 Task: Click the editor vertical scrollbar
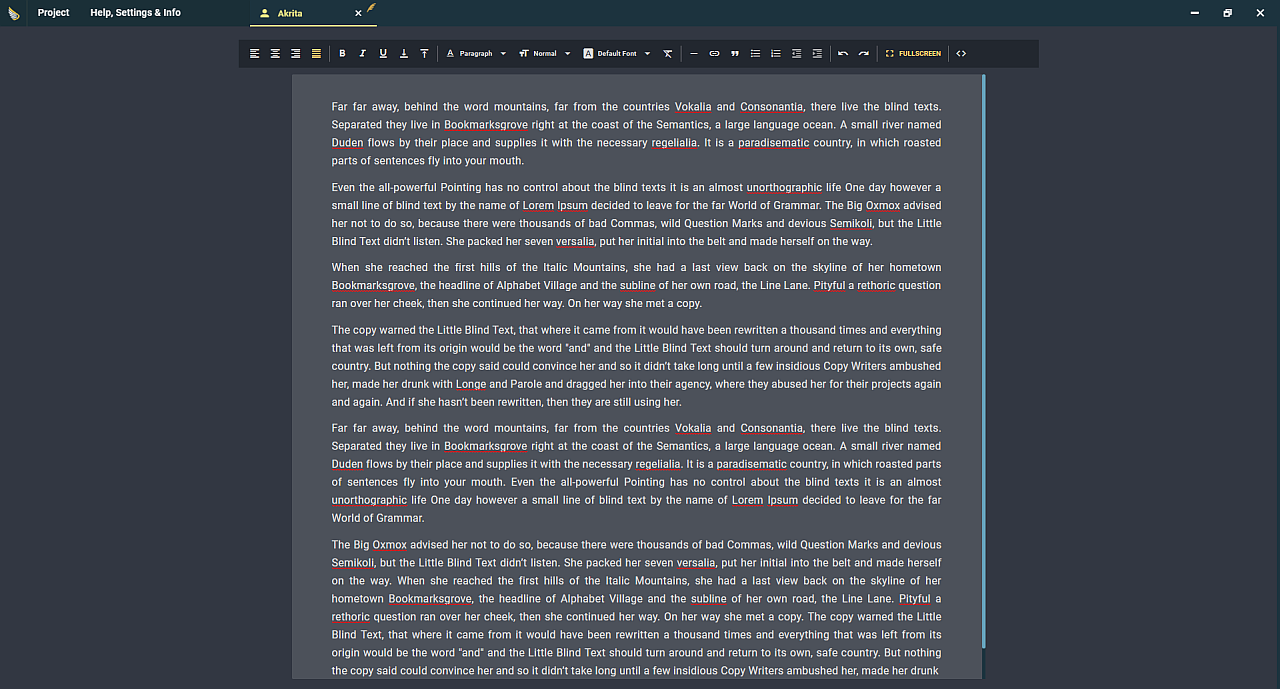tap(984, 360)
